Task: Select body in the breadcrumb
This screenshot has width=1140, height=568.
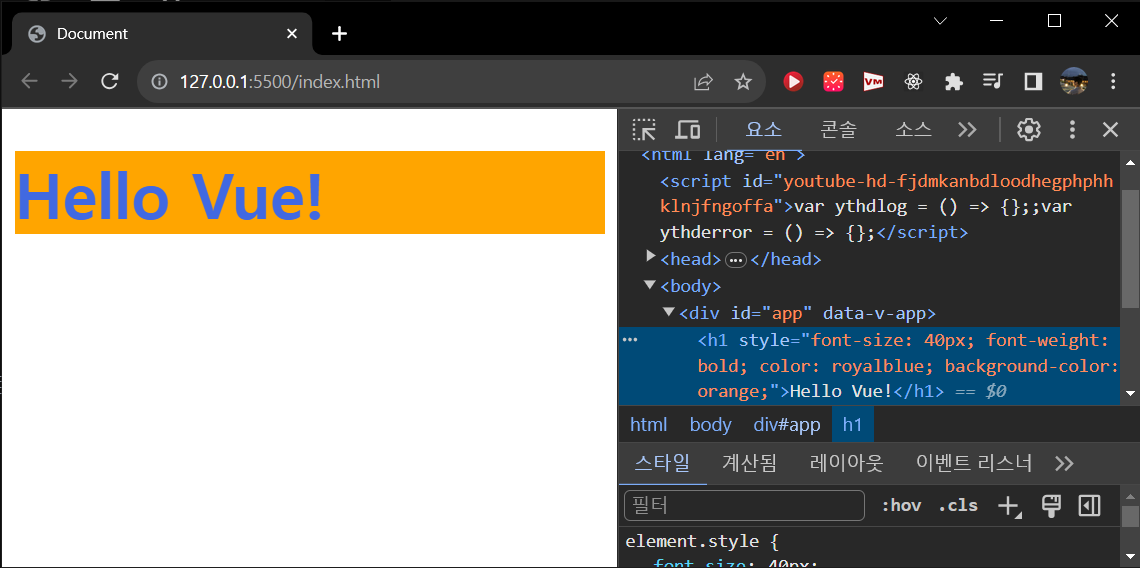Action: 710,425
